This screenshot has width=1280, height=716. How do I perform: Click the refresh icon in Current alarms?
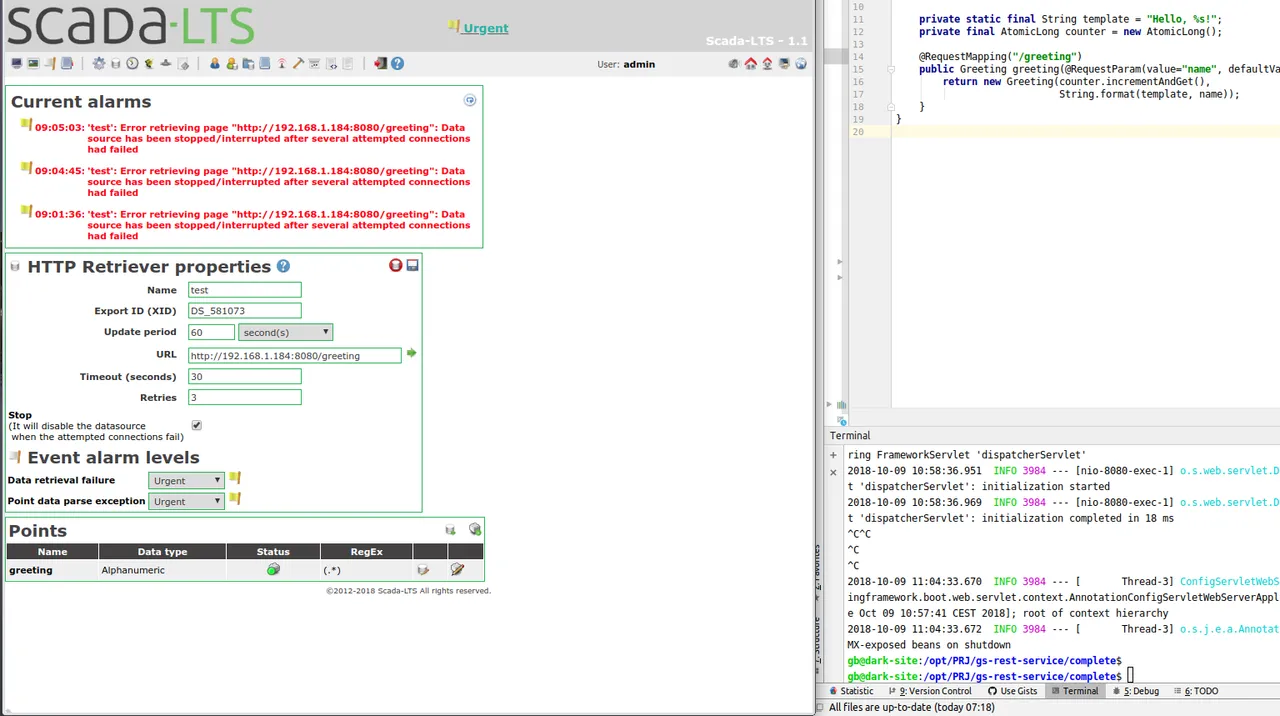coord(470,100)
